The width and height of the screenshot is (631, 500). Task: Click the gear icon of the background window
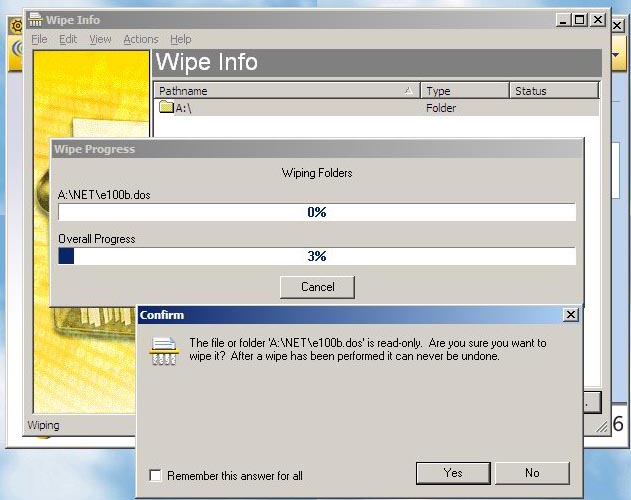[17, 26]
